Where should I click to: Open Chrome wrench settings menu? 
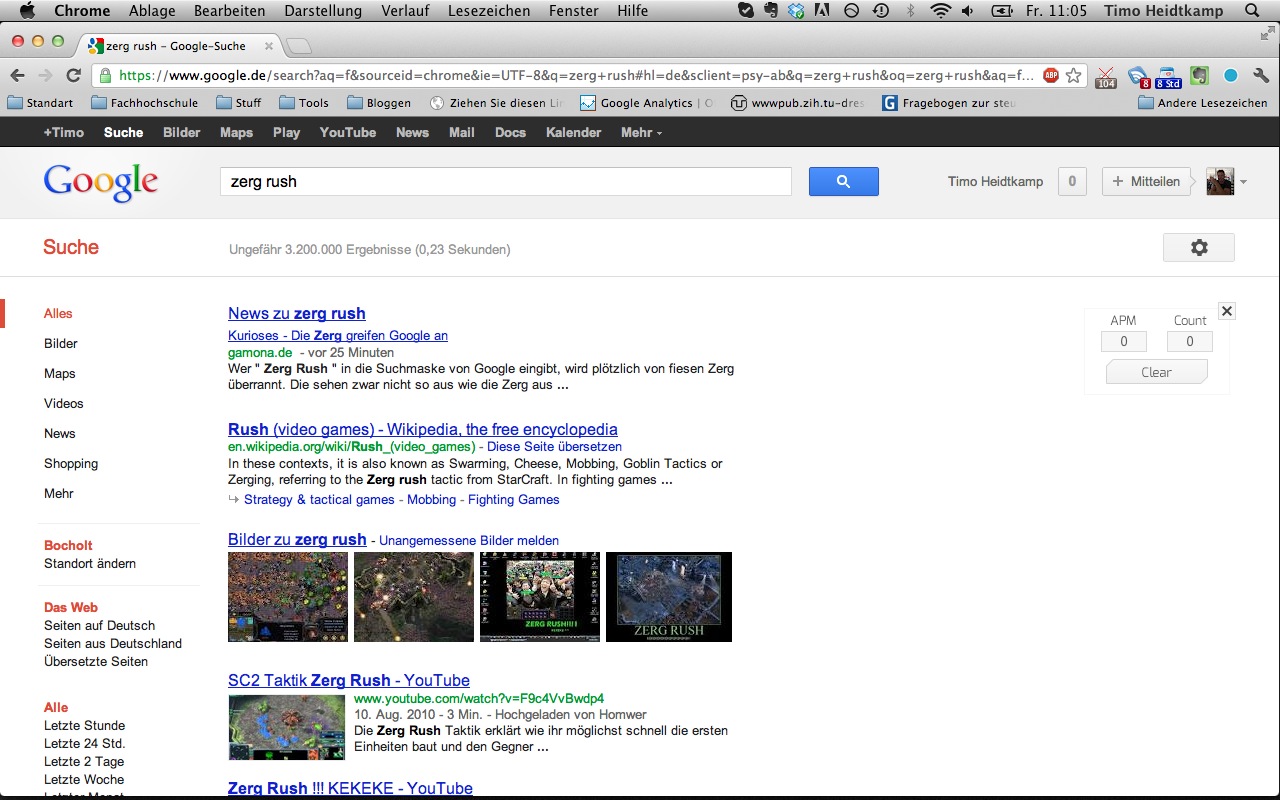pos(1261,75)
